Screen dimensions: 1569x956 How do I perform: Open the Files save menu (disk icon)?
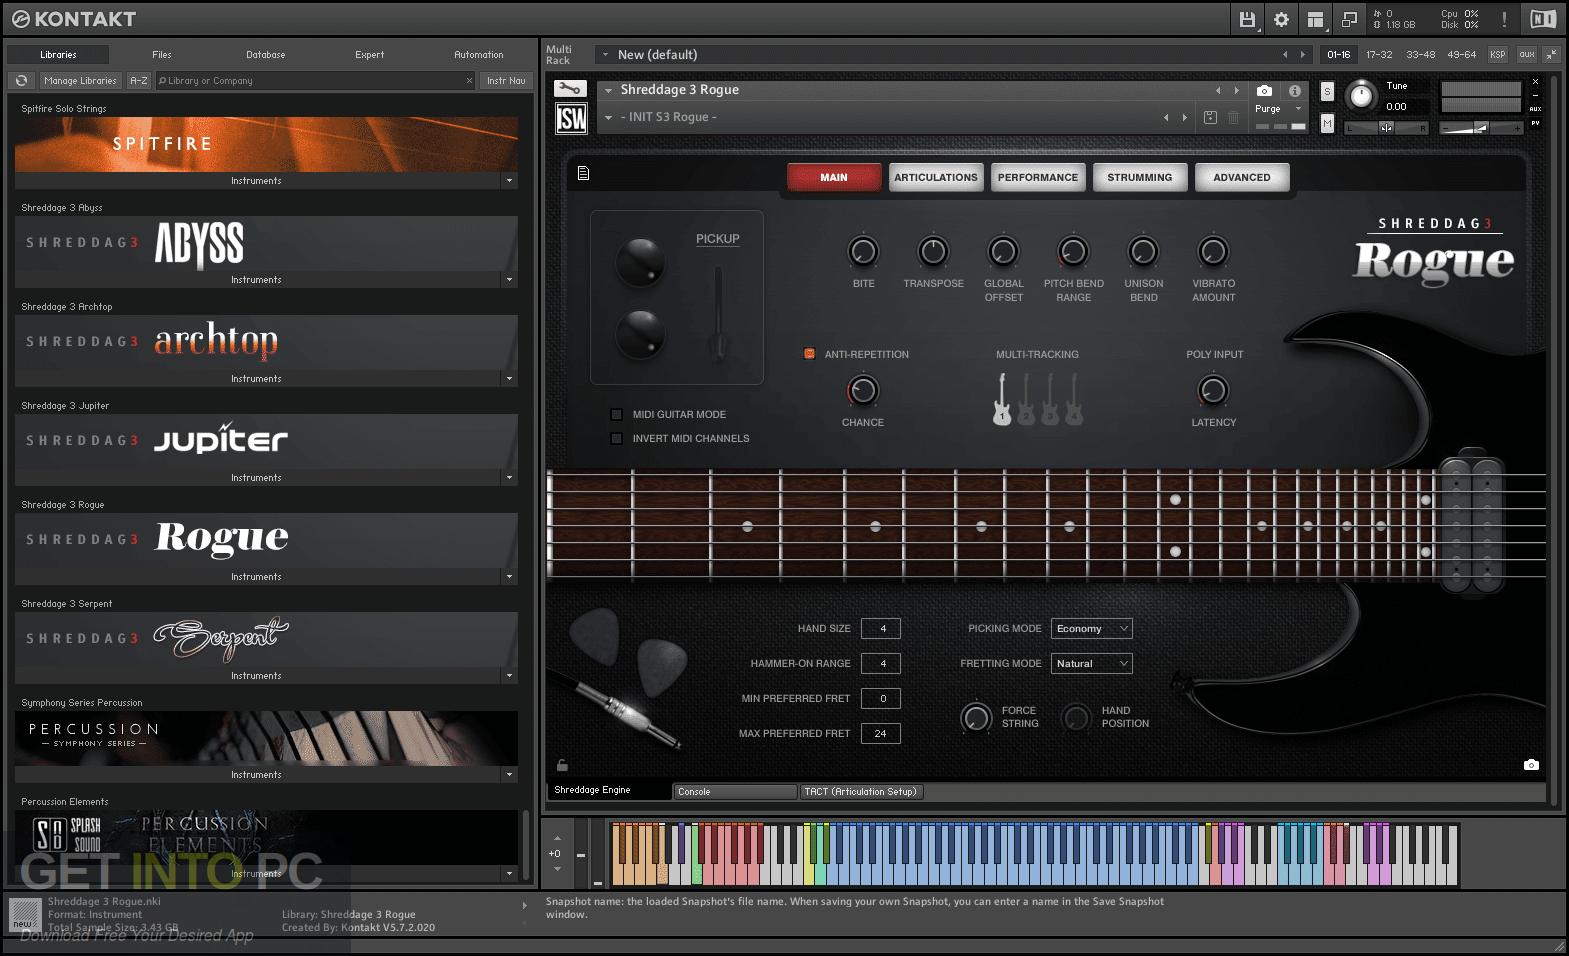tap(1247, 19)
